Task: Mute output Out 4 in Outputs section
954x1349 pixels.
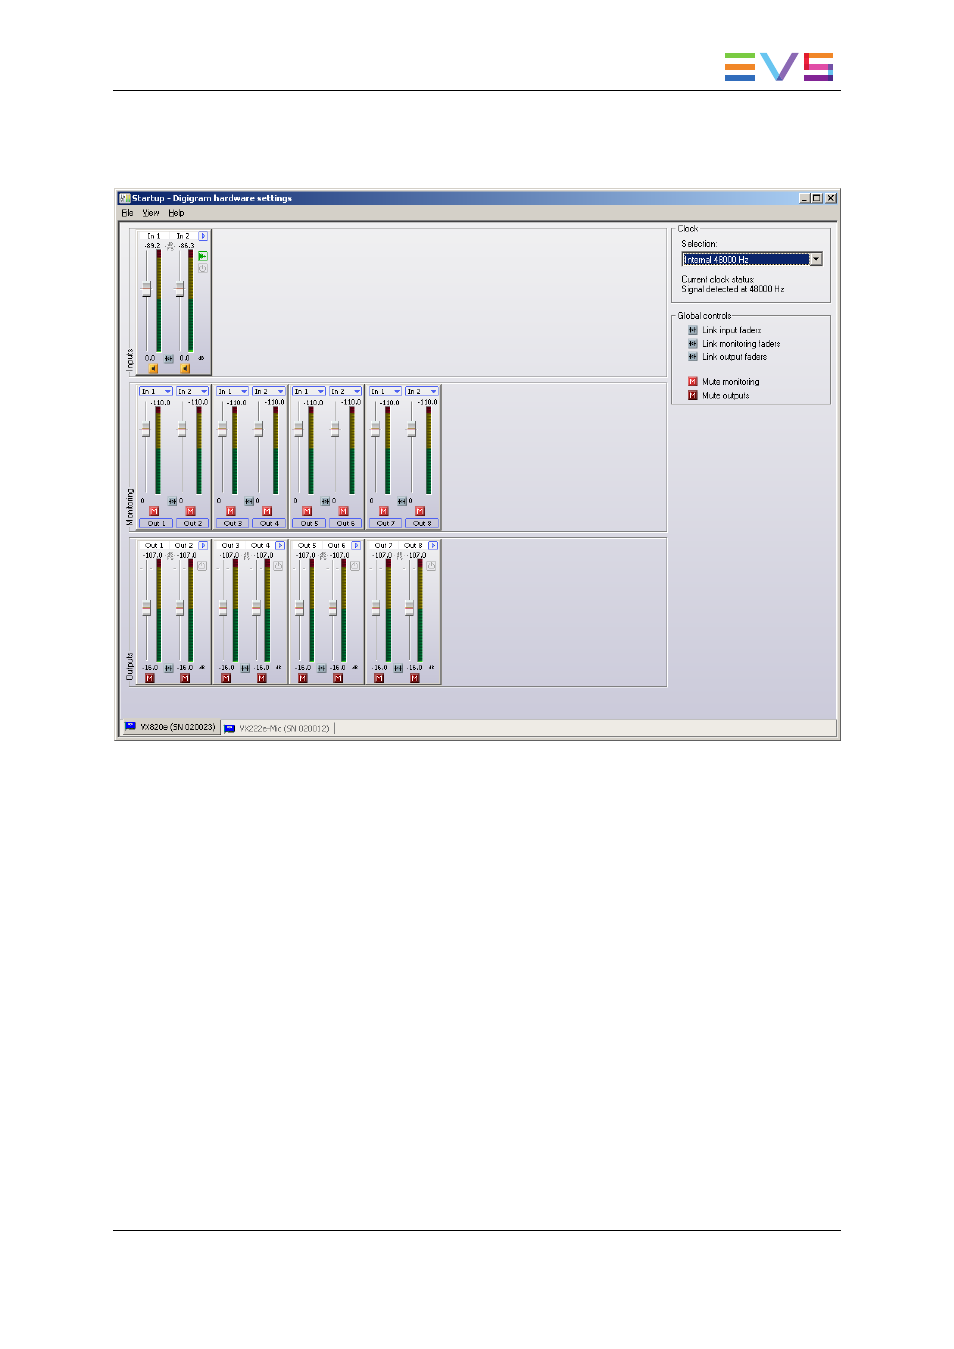Action: (262, 678)
